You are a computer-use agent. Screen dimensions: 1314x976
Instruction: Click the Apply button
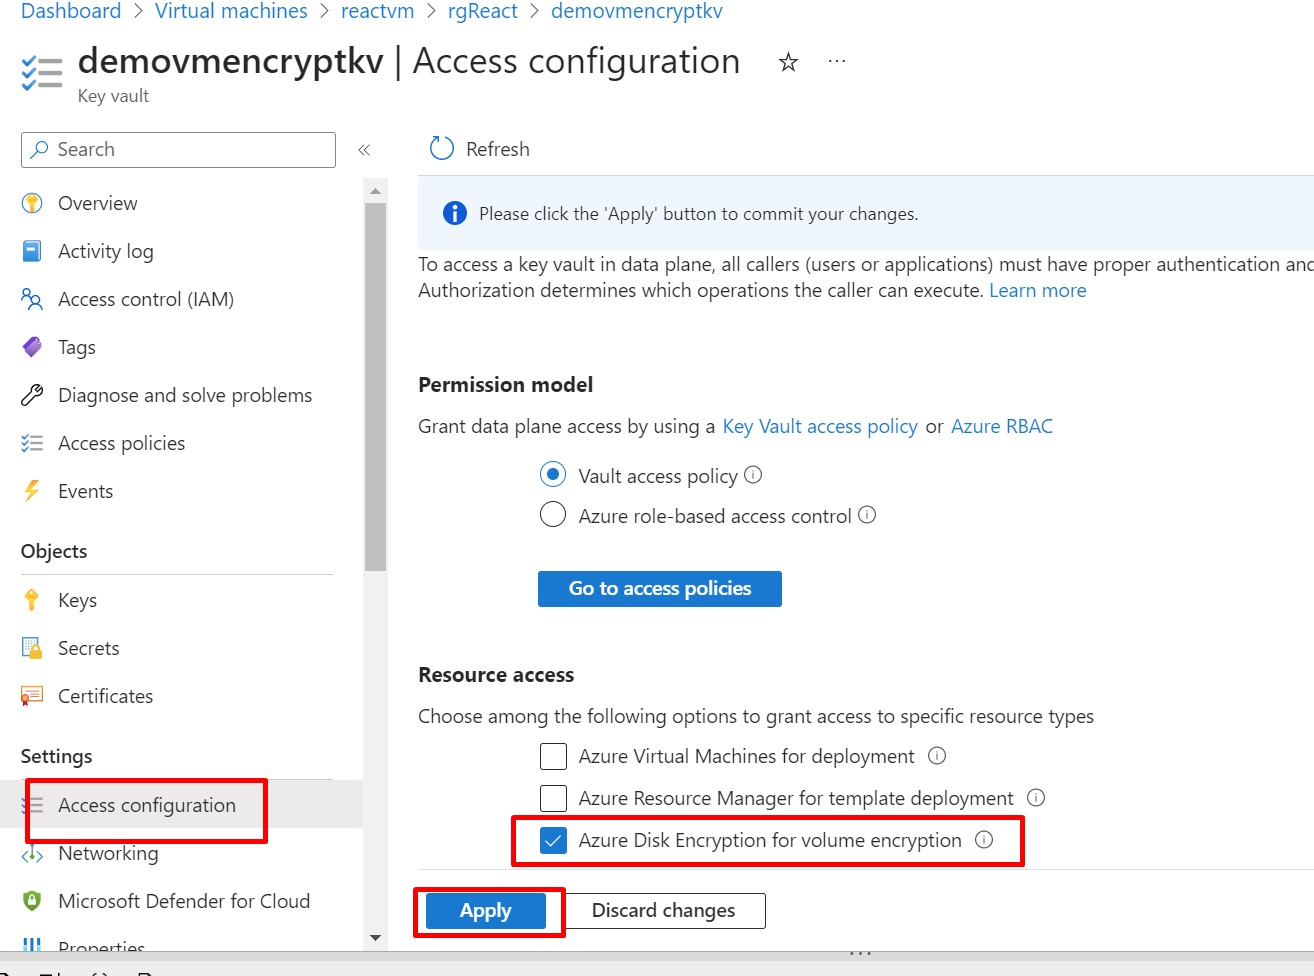pos(486,911)
